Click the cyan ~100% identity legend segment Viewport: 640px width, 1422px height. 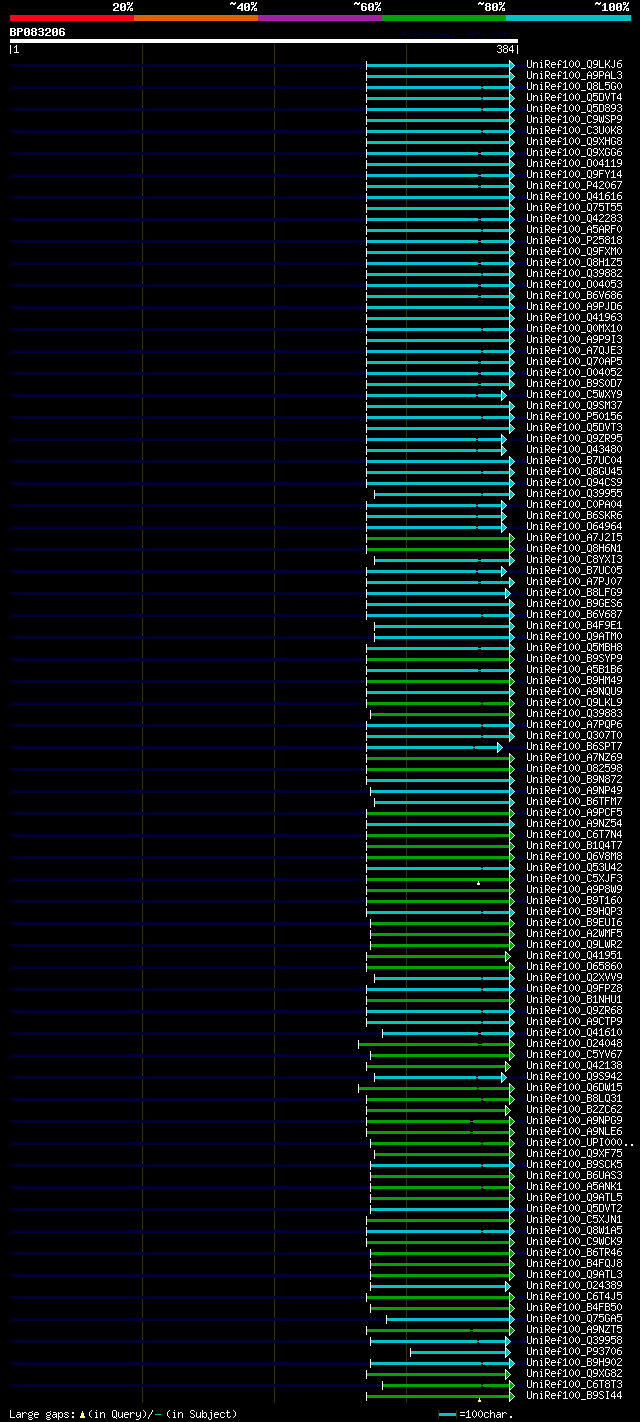click(x=568, y=17)
